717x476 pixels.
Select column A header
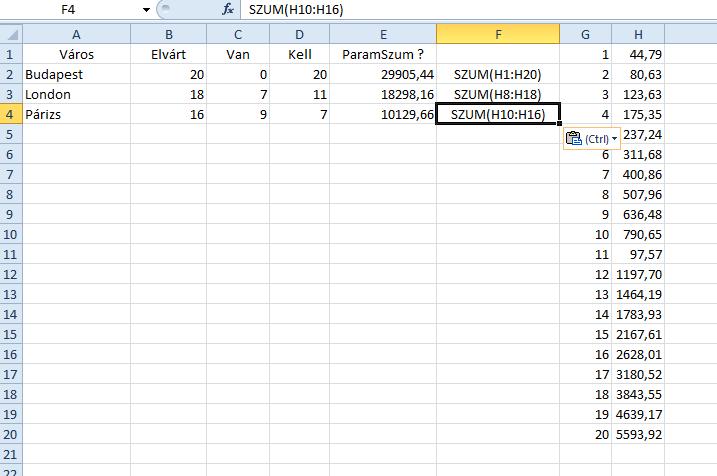(76, 34)
